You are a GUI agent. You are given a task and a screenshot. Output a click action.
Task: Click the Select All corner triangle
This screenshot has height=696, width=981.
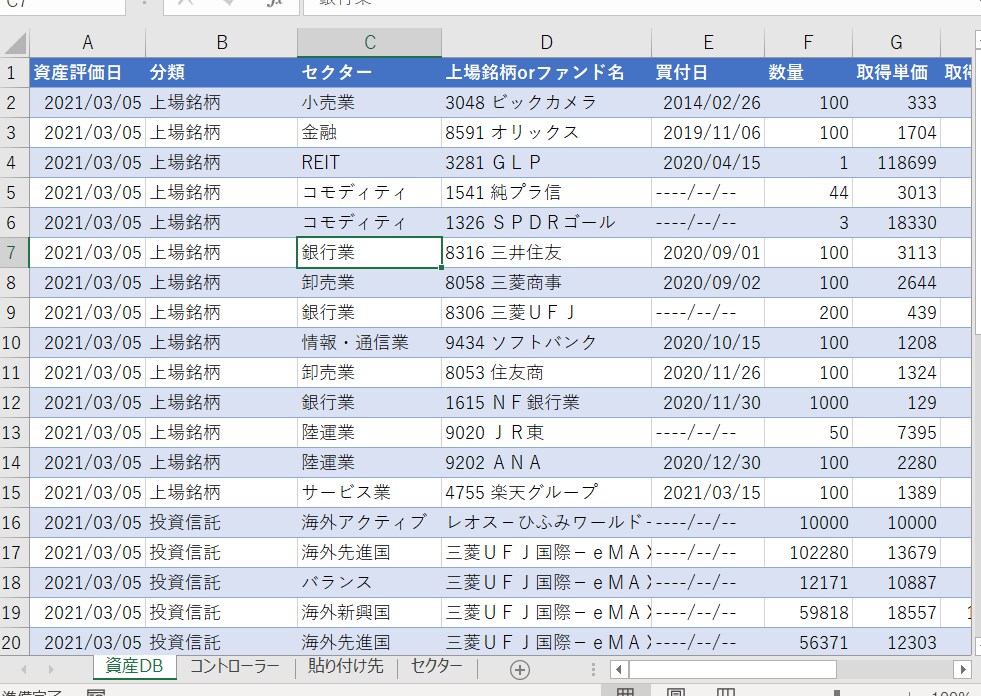click(x=15, y=43)
